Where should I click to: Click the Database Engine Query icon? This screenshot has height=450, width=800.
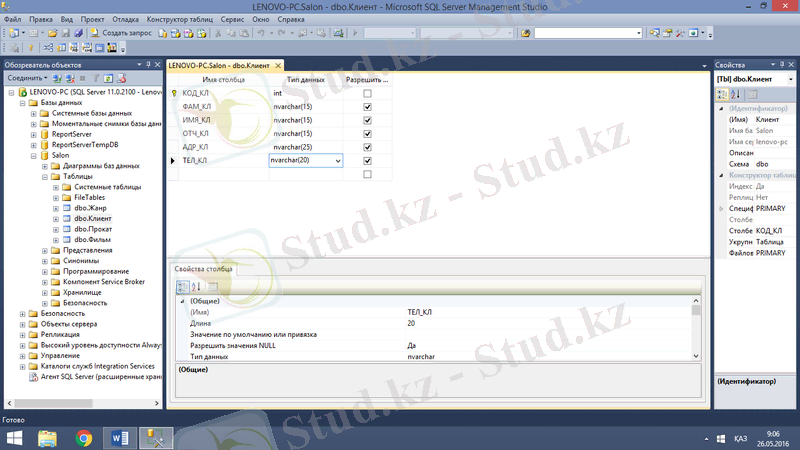point(162,33)
